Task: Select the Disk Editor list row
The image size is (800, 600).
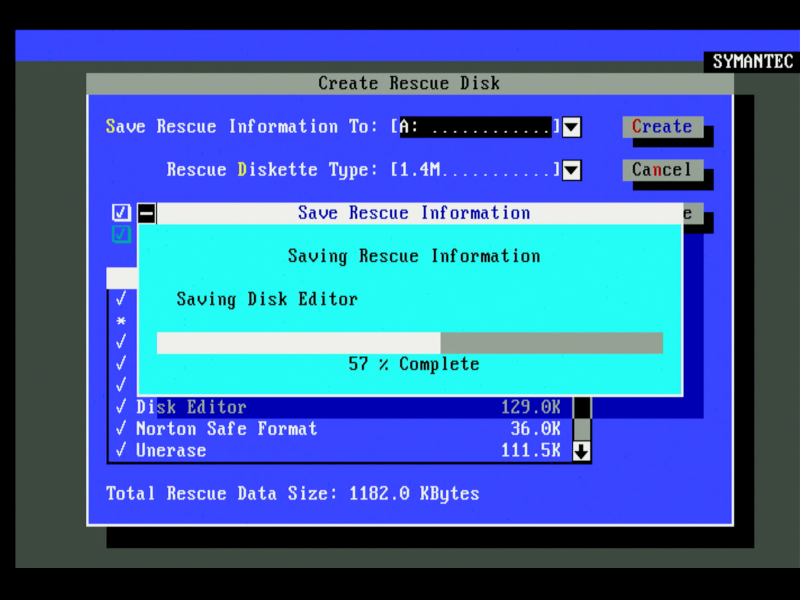Action: coord(340,407)
